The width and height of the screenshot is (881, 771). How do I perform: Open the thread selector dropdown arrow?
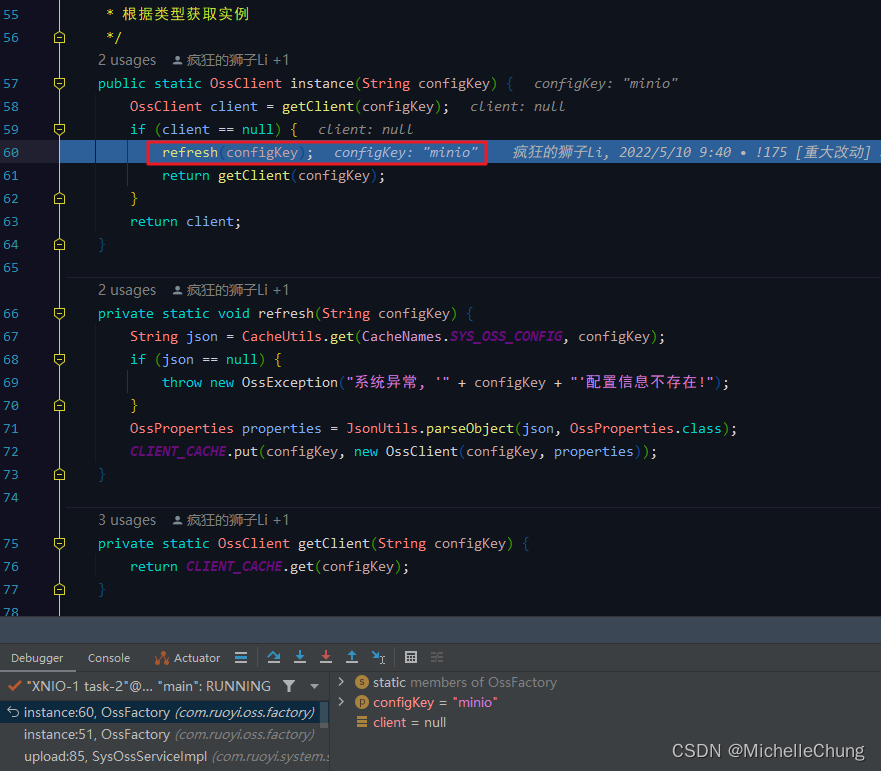[x=312, y=686]
